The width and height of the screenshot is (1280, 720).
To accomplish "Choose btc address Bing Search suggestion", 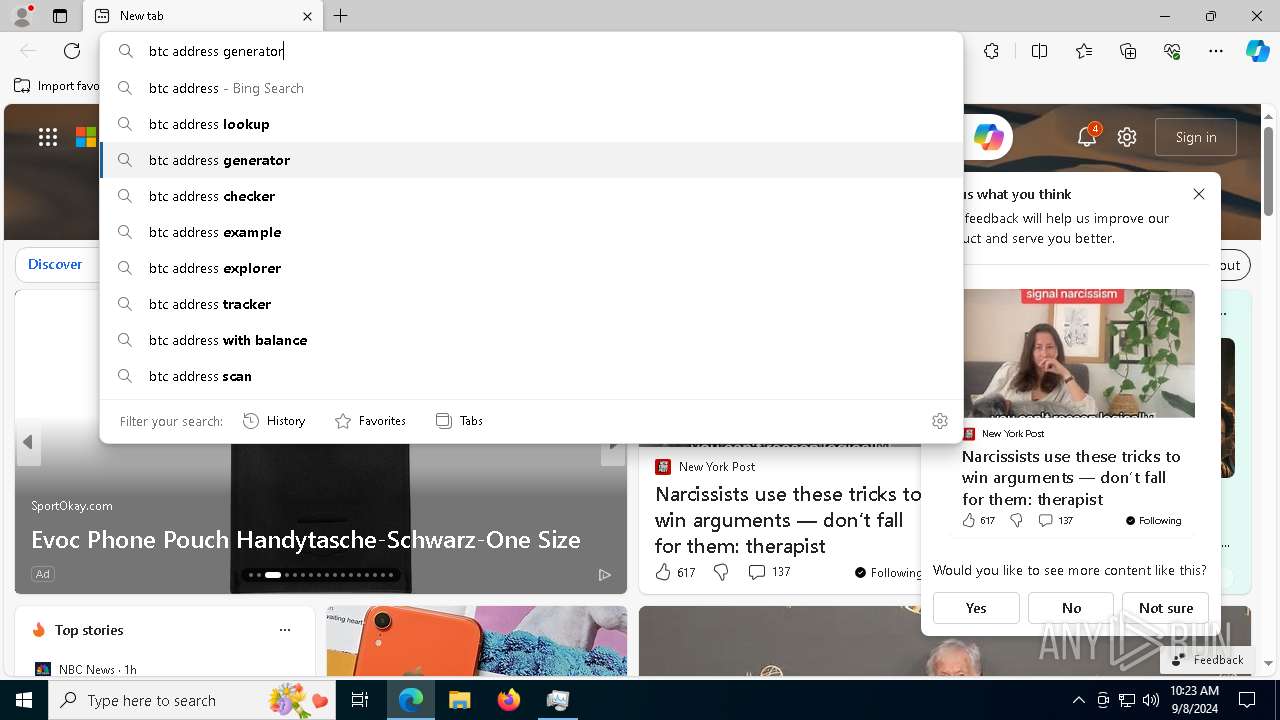I will [531, 88].
